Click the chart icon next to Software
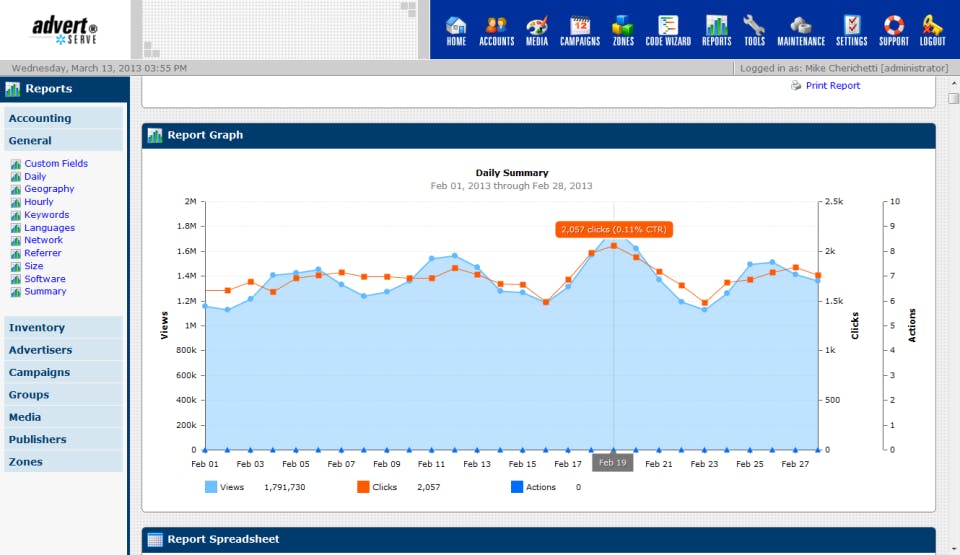This screenshot has height=555, width=960. (16, 279)
